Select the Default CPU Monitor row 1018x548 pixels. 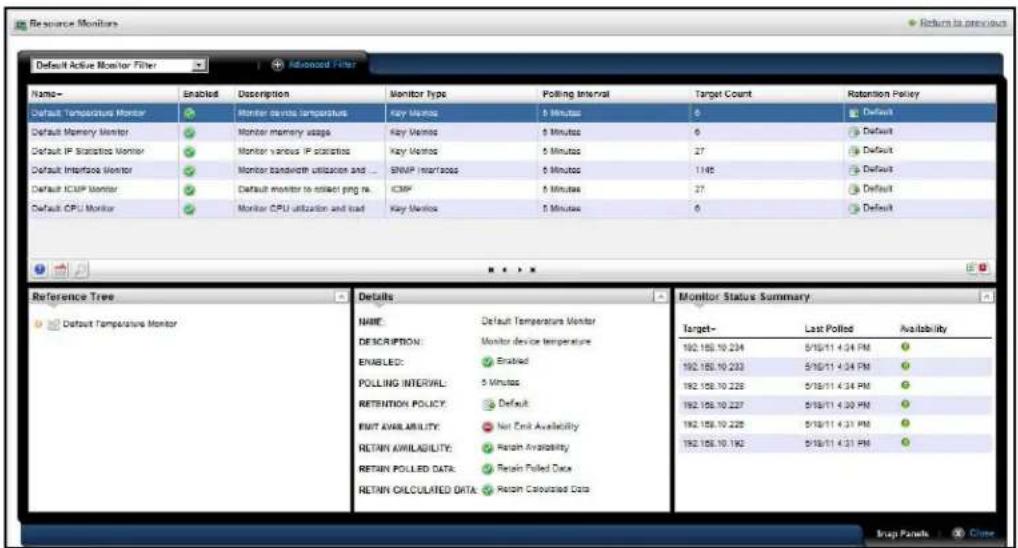pyautogui.click(x=512, y=208)
